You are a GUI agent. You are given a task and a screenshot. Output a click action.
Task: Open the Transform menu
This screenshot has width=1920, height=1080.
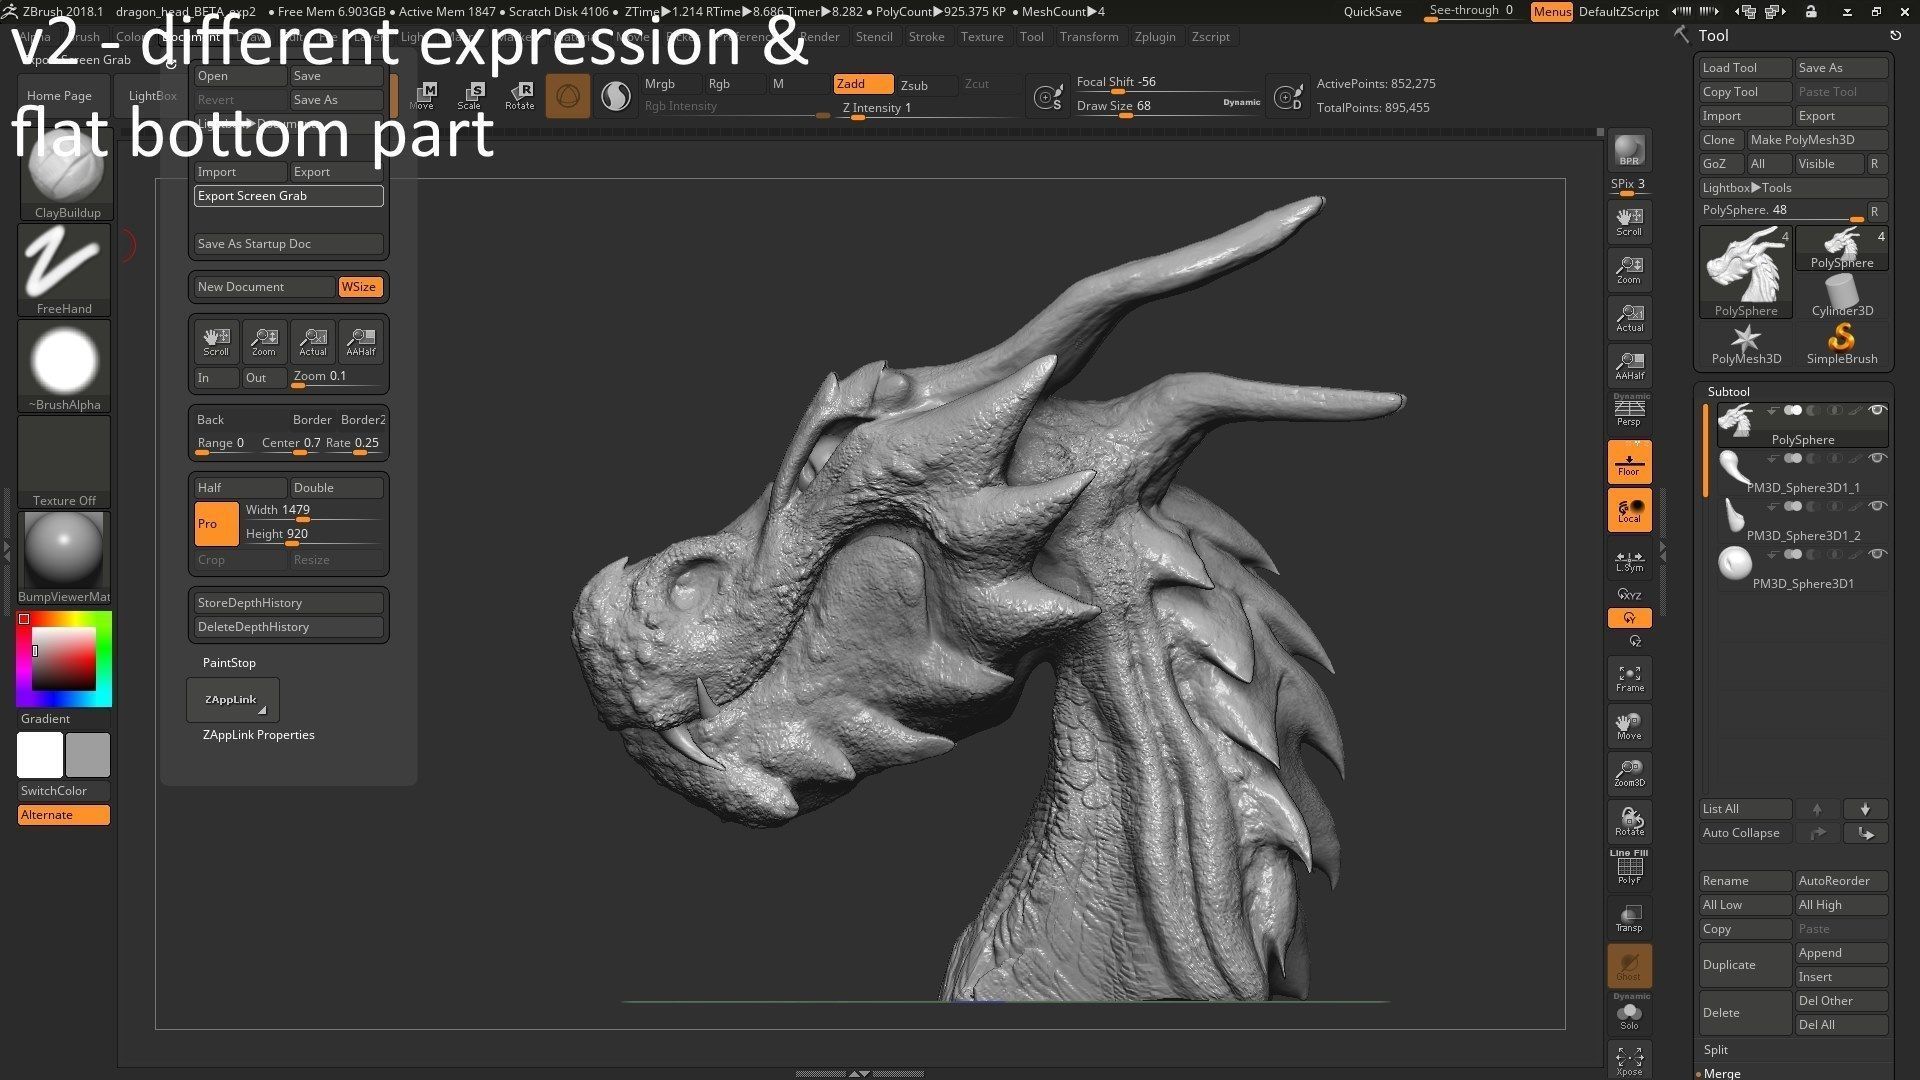tap(1089, 37)
